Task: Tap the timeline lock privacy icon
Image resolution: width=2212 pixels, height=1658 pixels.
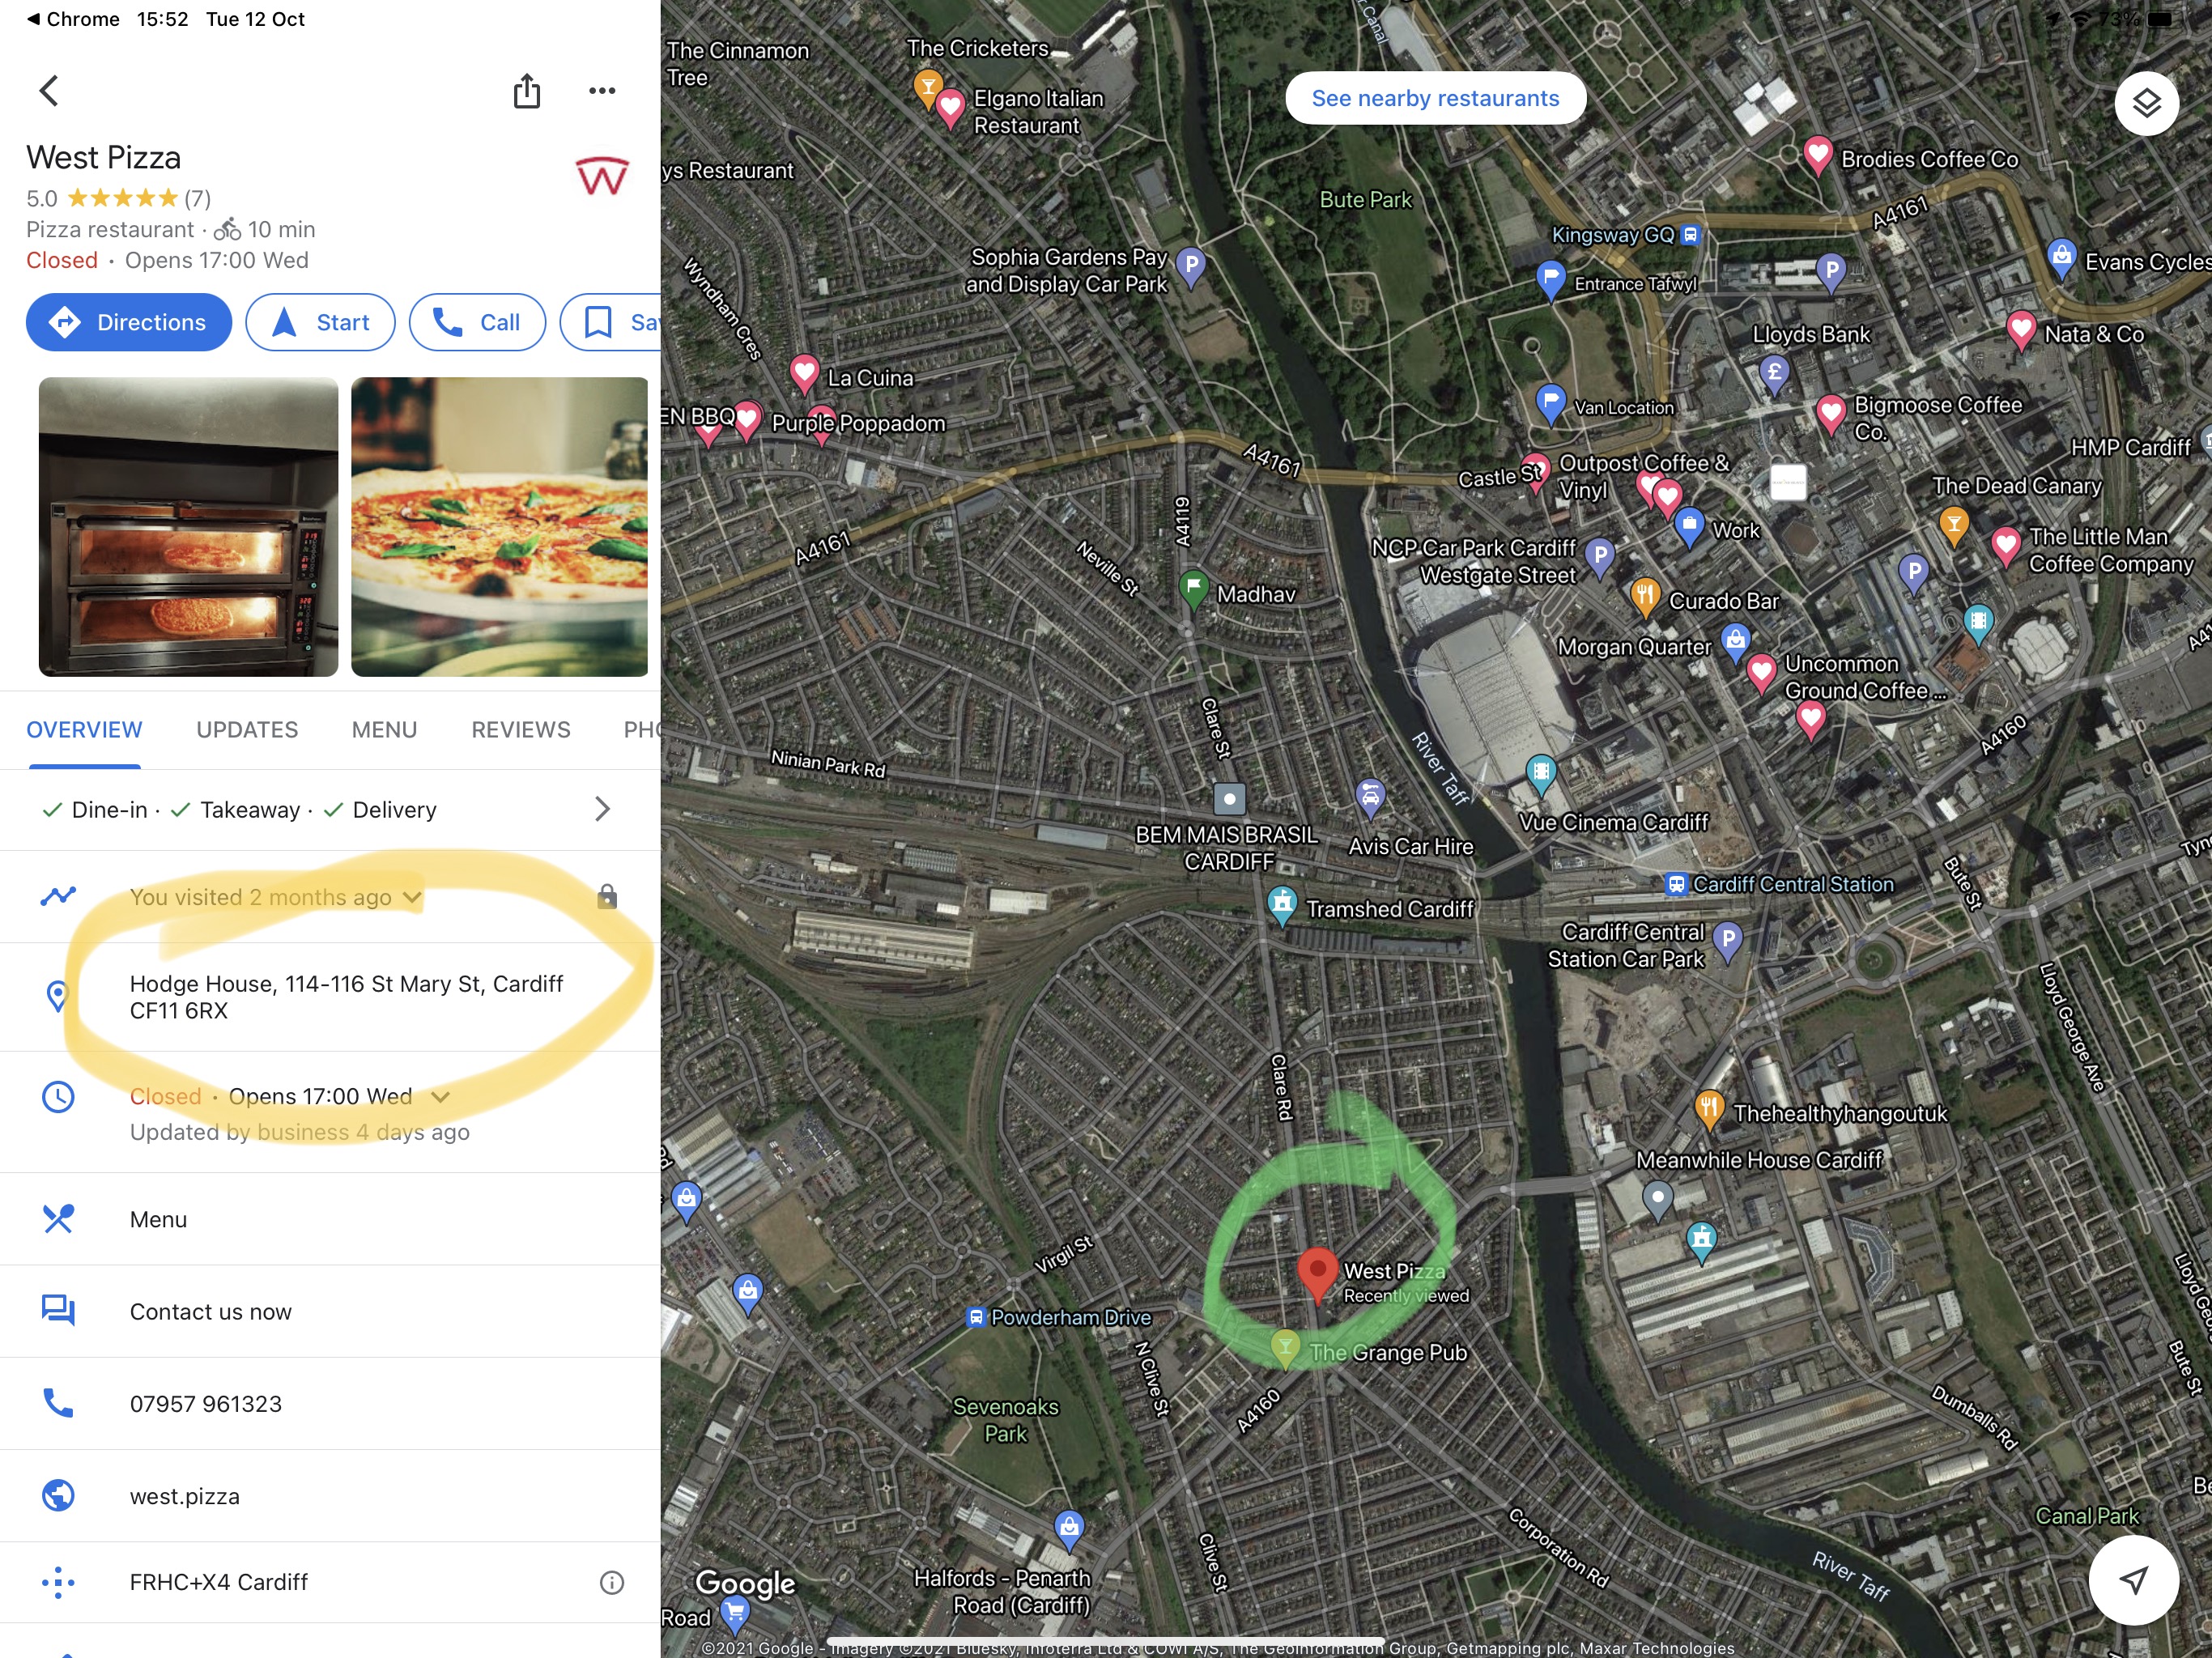Action: pyautogui.click(x=607, y=896)
